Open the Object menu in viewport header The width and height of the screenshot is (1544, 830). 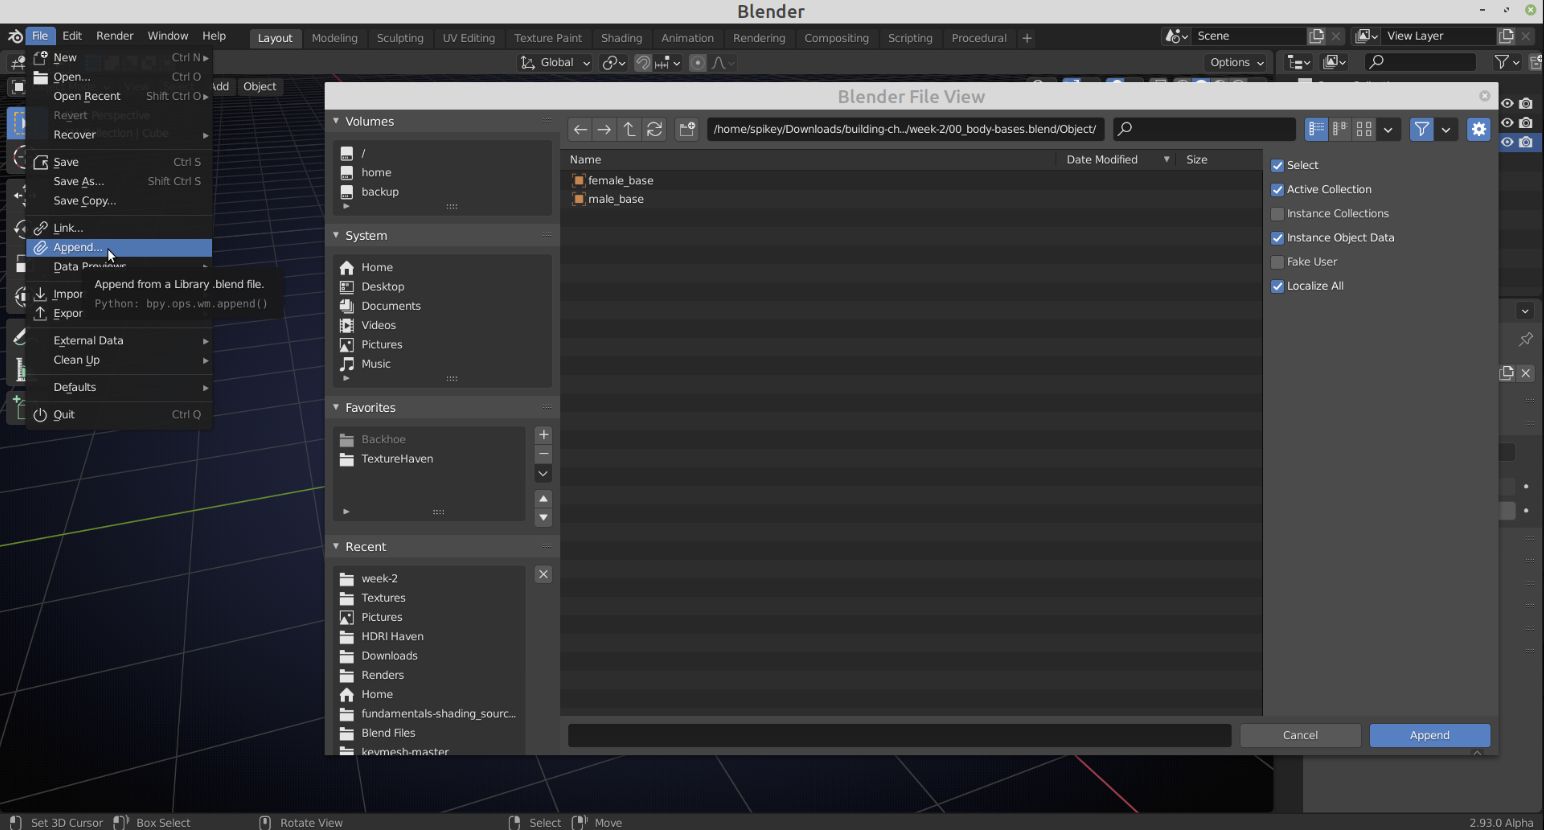(259, 86)
